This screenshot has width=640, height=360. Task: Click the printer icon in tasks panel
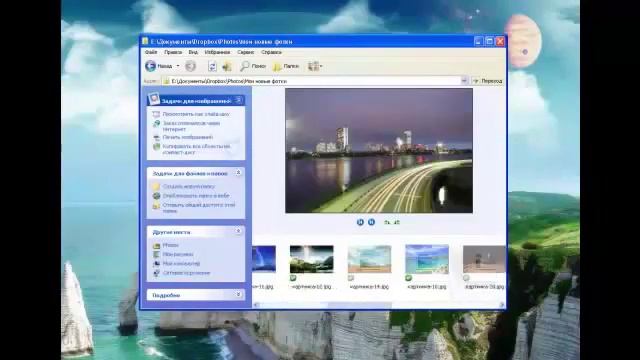click(156, 138)
